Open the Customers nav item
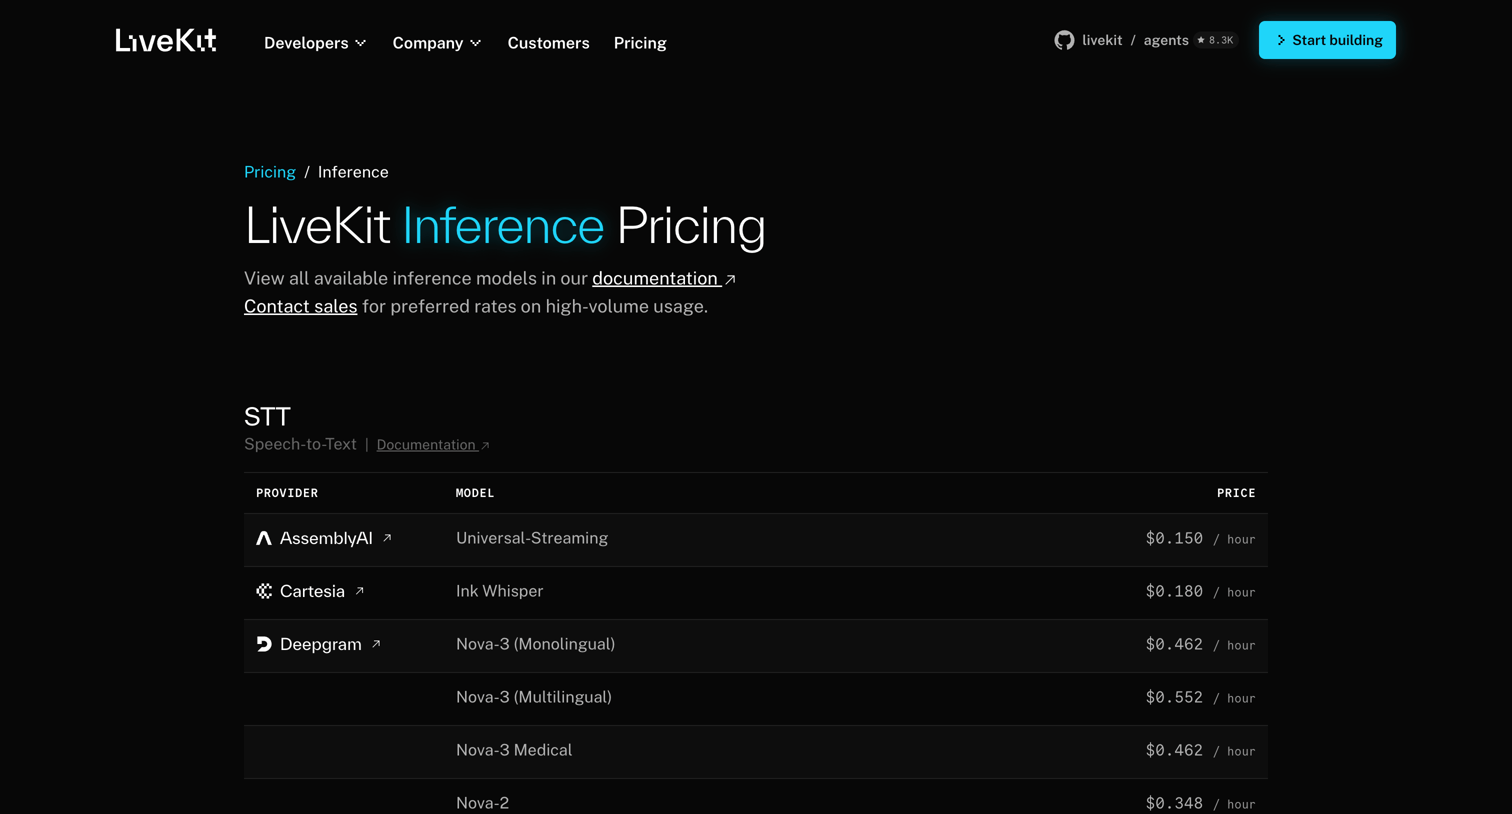Viewport: 1512px width, 814px height. (548, 43)
